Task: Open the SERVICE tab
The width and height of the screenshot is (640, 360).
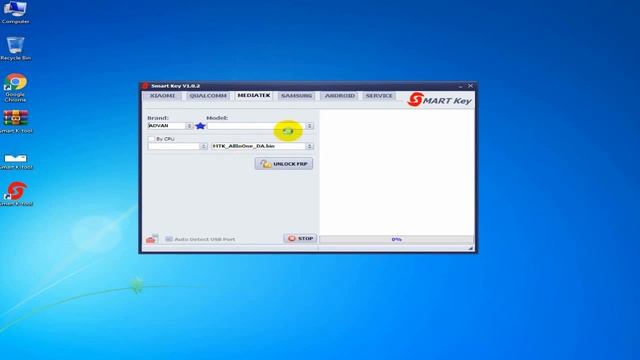Action: pos(379,96)
